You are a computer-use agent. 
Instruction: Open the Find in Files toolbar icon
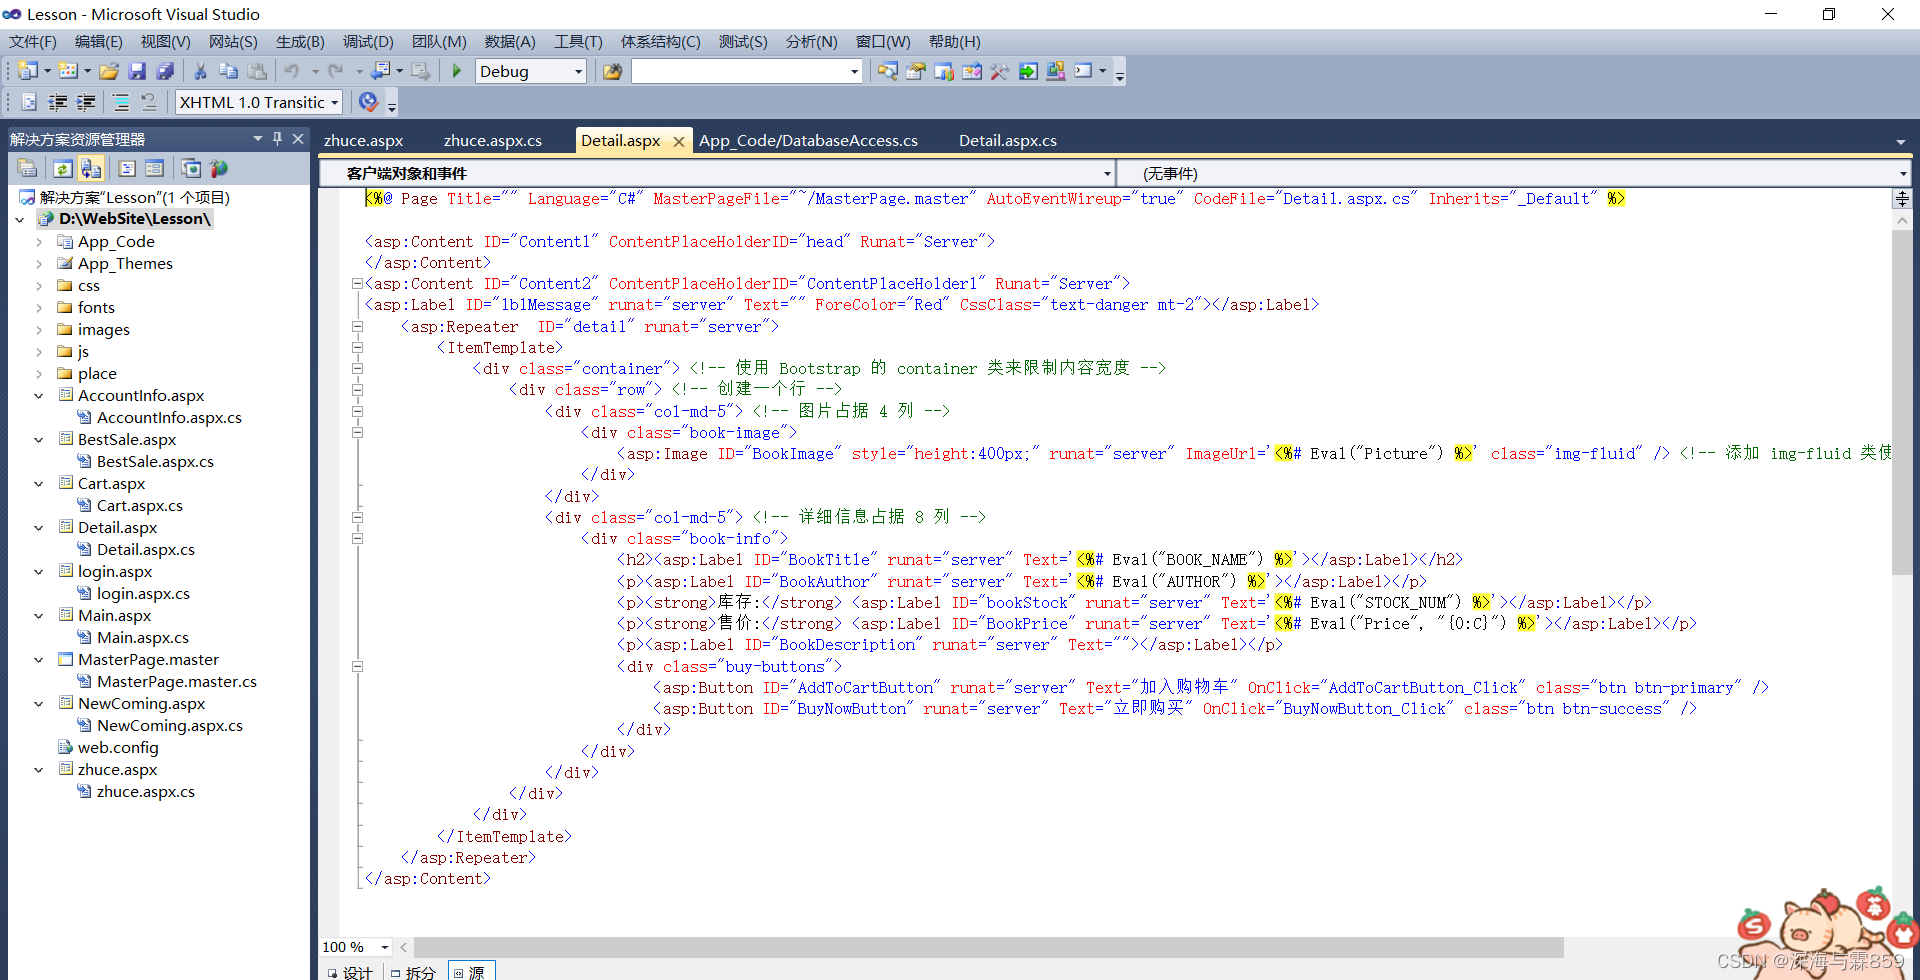[x=888, y=71]
